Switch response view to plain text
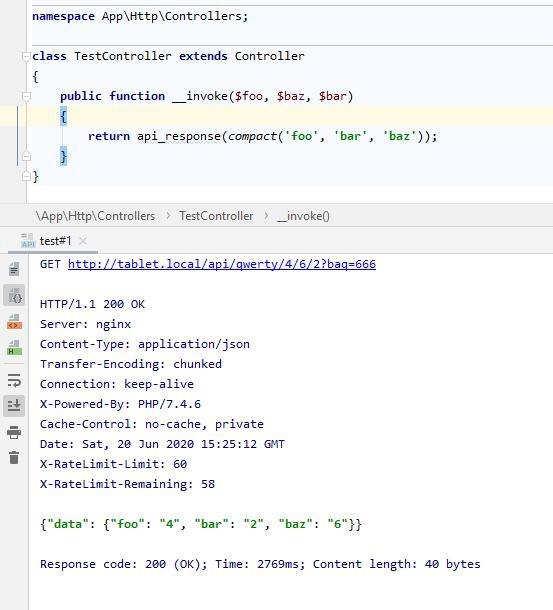 click(x=14, y=269)
